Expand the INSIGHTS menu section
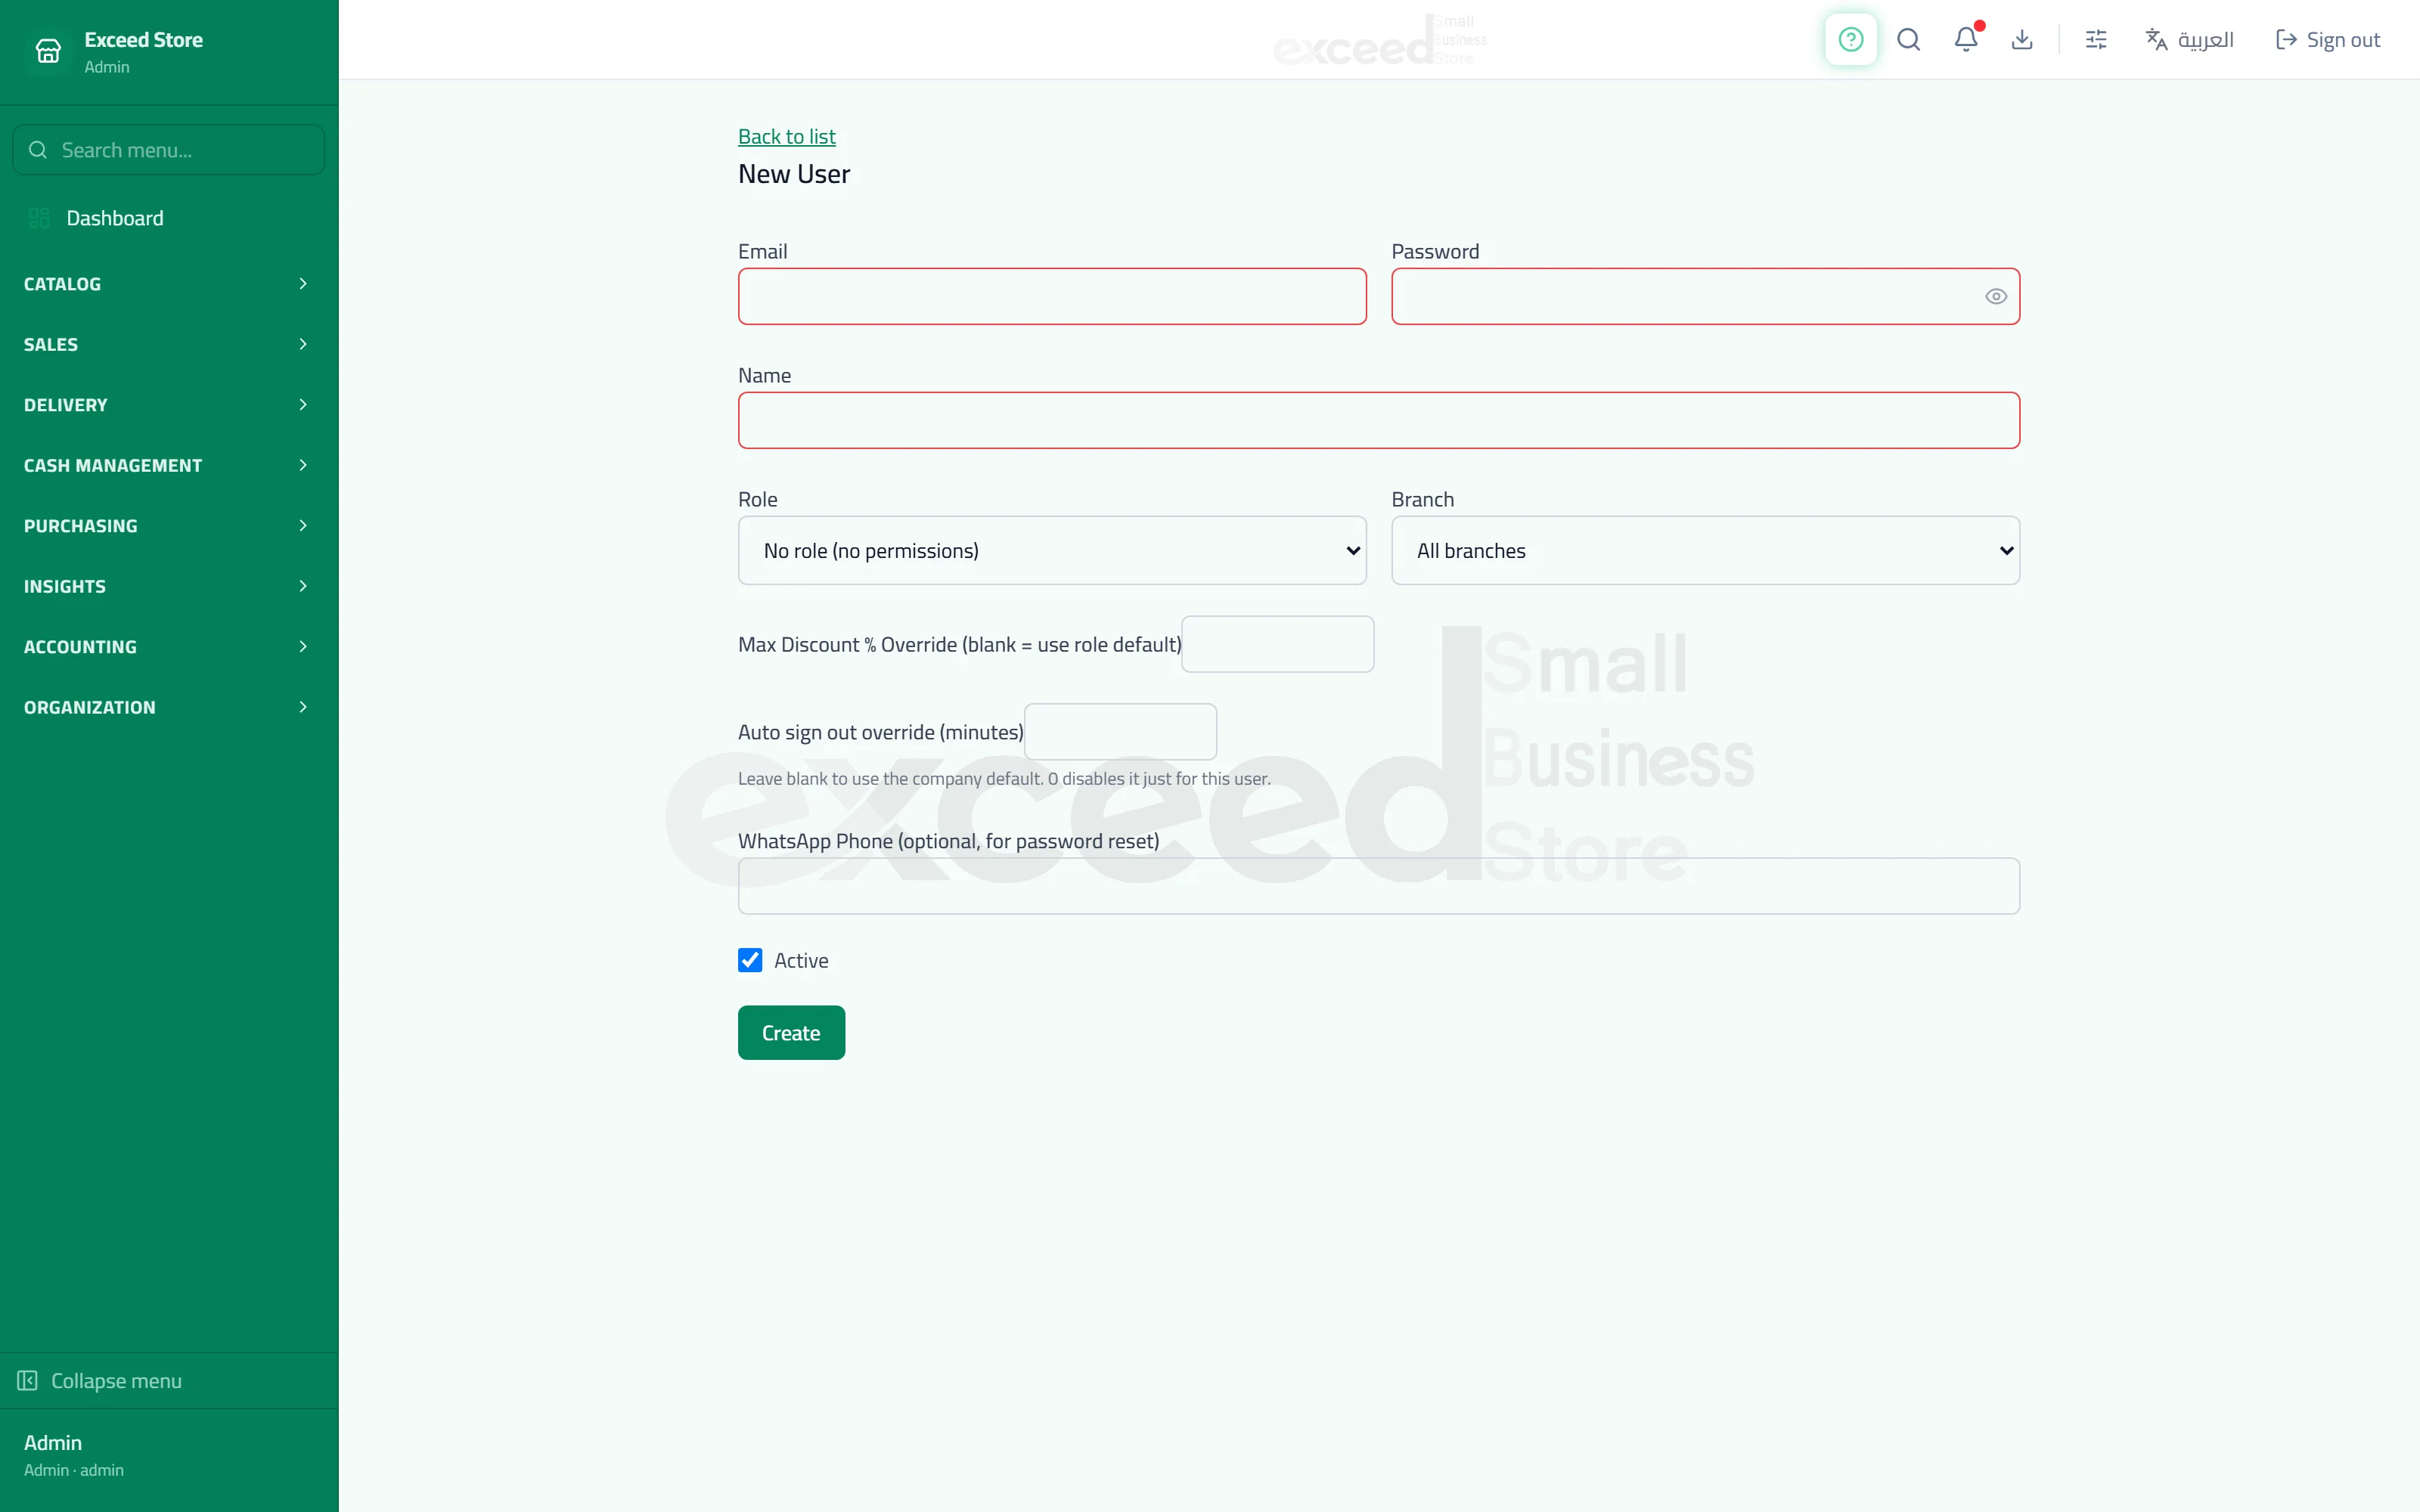The height and width of the screenshot is (1512, 2420). [x=166, y=586]
